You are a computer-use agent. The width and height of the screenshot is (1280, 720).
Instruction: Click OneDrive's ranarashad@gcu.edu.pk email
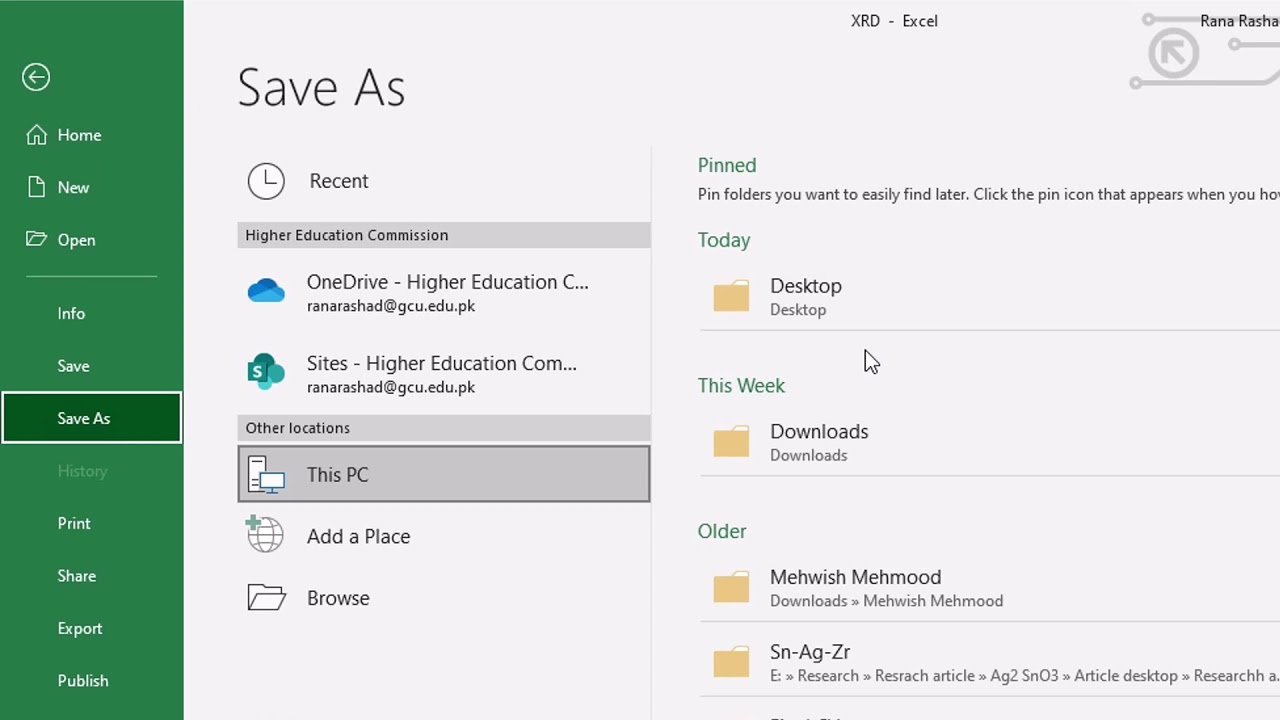point(391,306)
